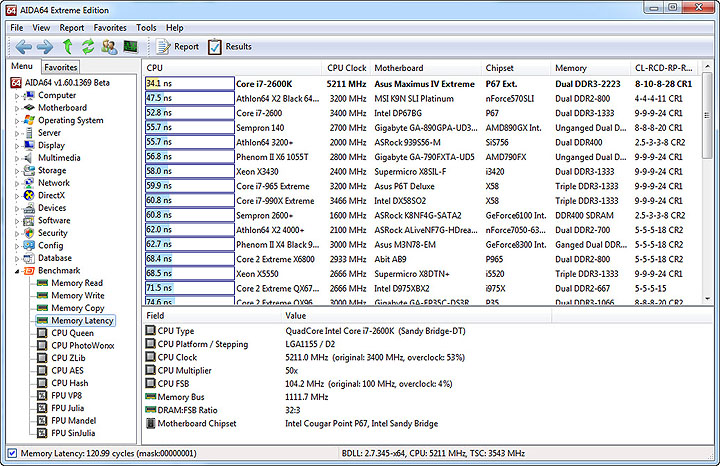
Task: Click the Multimedia speaker tree icon
Action: pos(29,158)
